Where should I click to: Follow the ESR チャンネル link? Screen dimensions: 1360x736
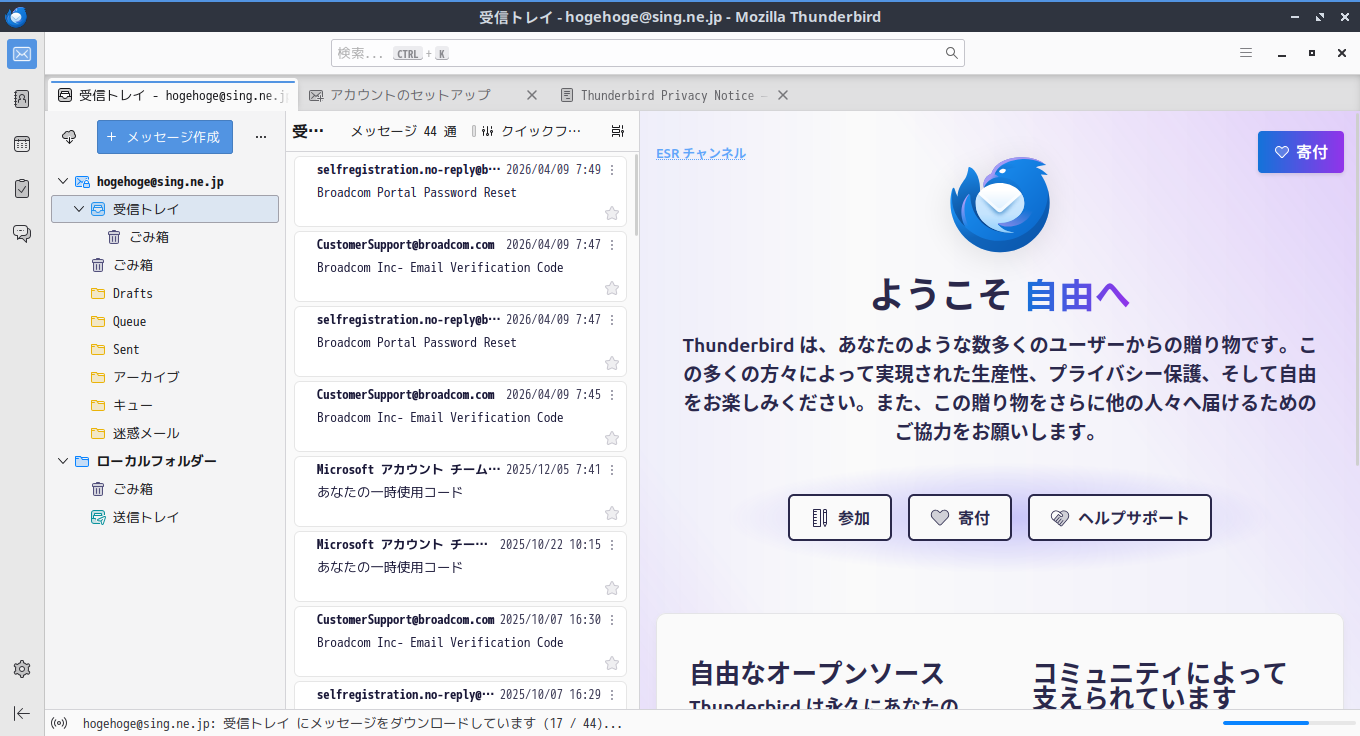[x=701, y=153]
